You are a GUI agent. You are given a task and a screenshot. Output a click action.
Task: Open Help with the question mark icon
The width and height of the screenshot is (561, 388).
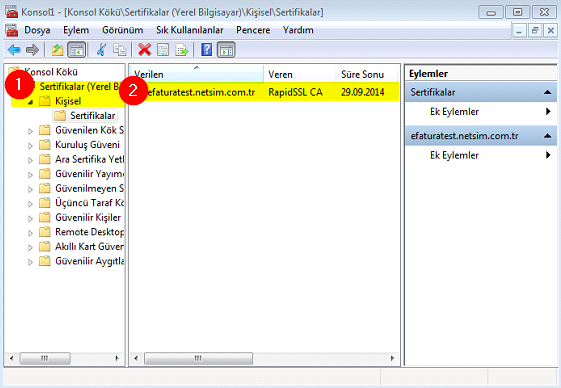[206, 50]
